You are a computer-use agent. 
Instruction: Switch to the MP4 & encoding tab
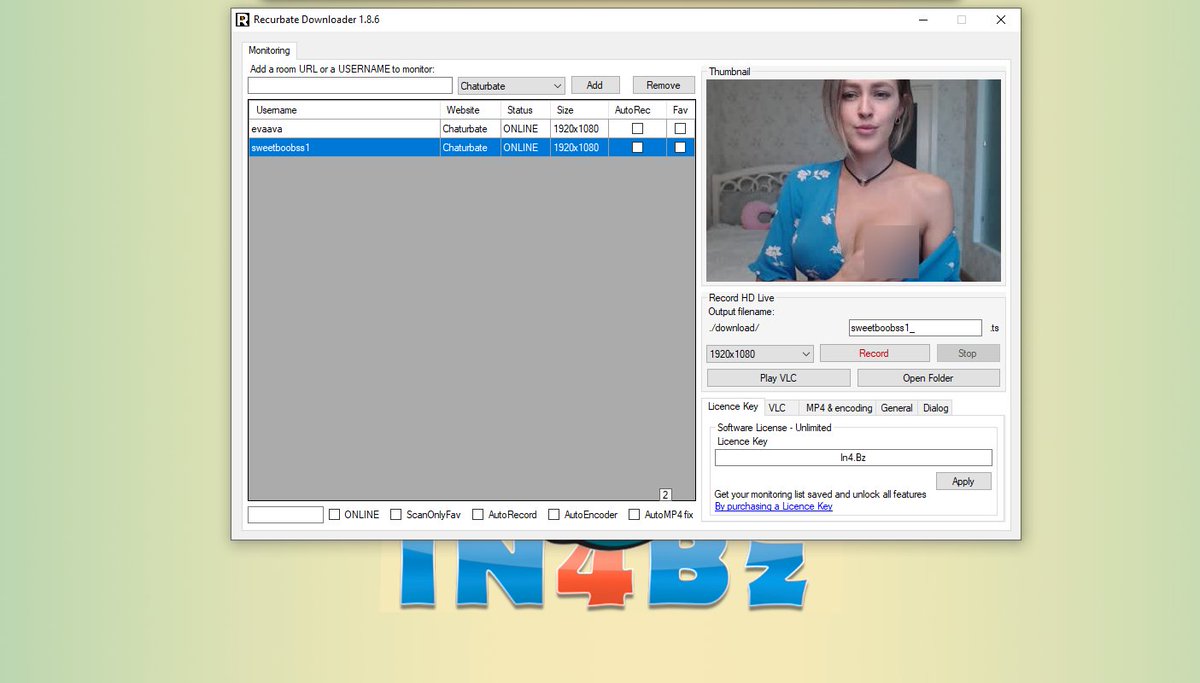(839, 408)
